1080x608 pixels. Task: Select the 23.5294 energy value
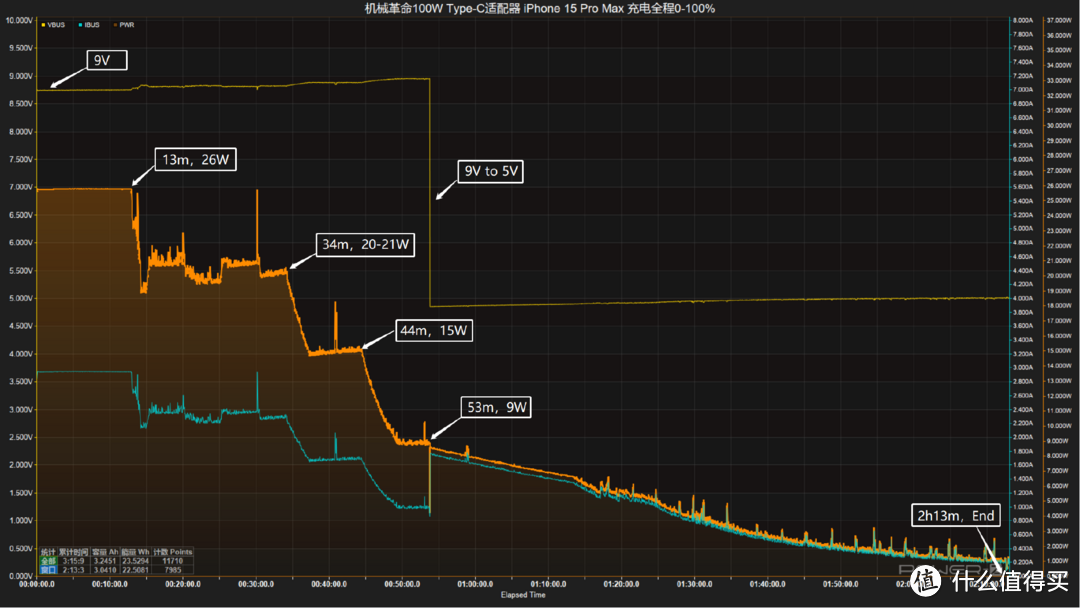136,561
